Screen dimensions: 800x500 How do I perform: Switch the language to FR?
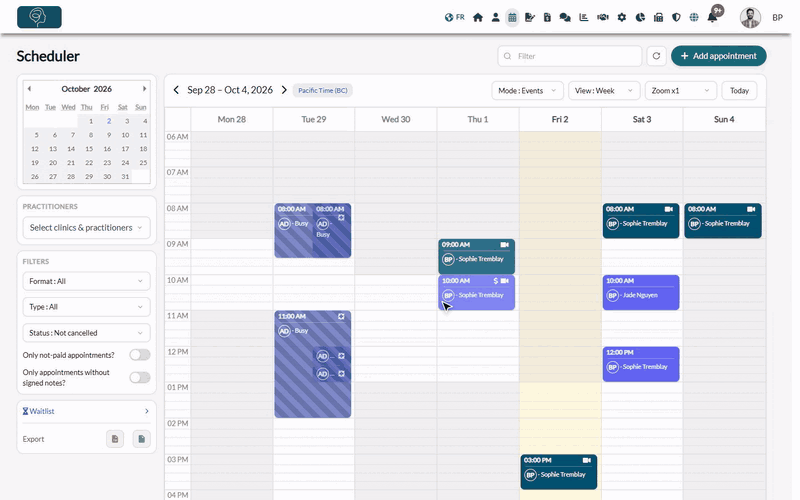[455, 17]
